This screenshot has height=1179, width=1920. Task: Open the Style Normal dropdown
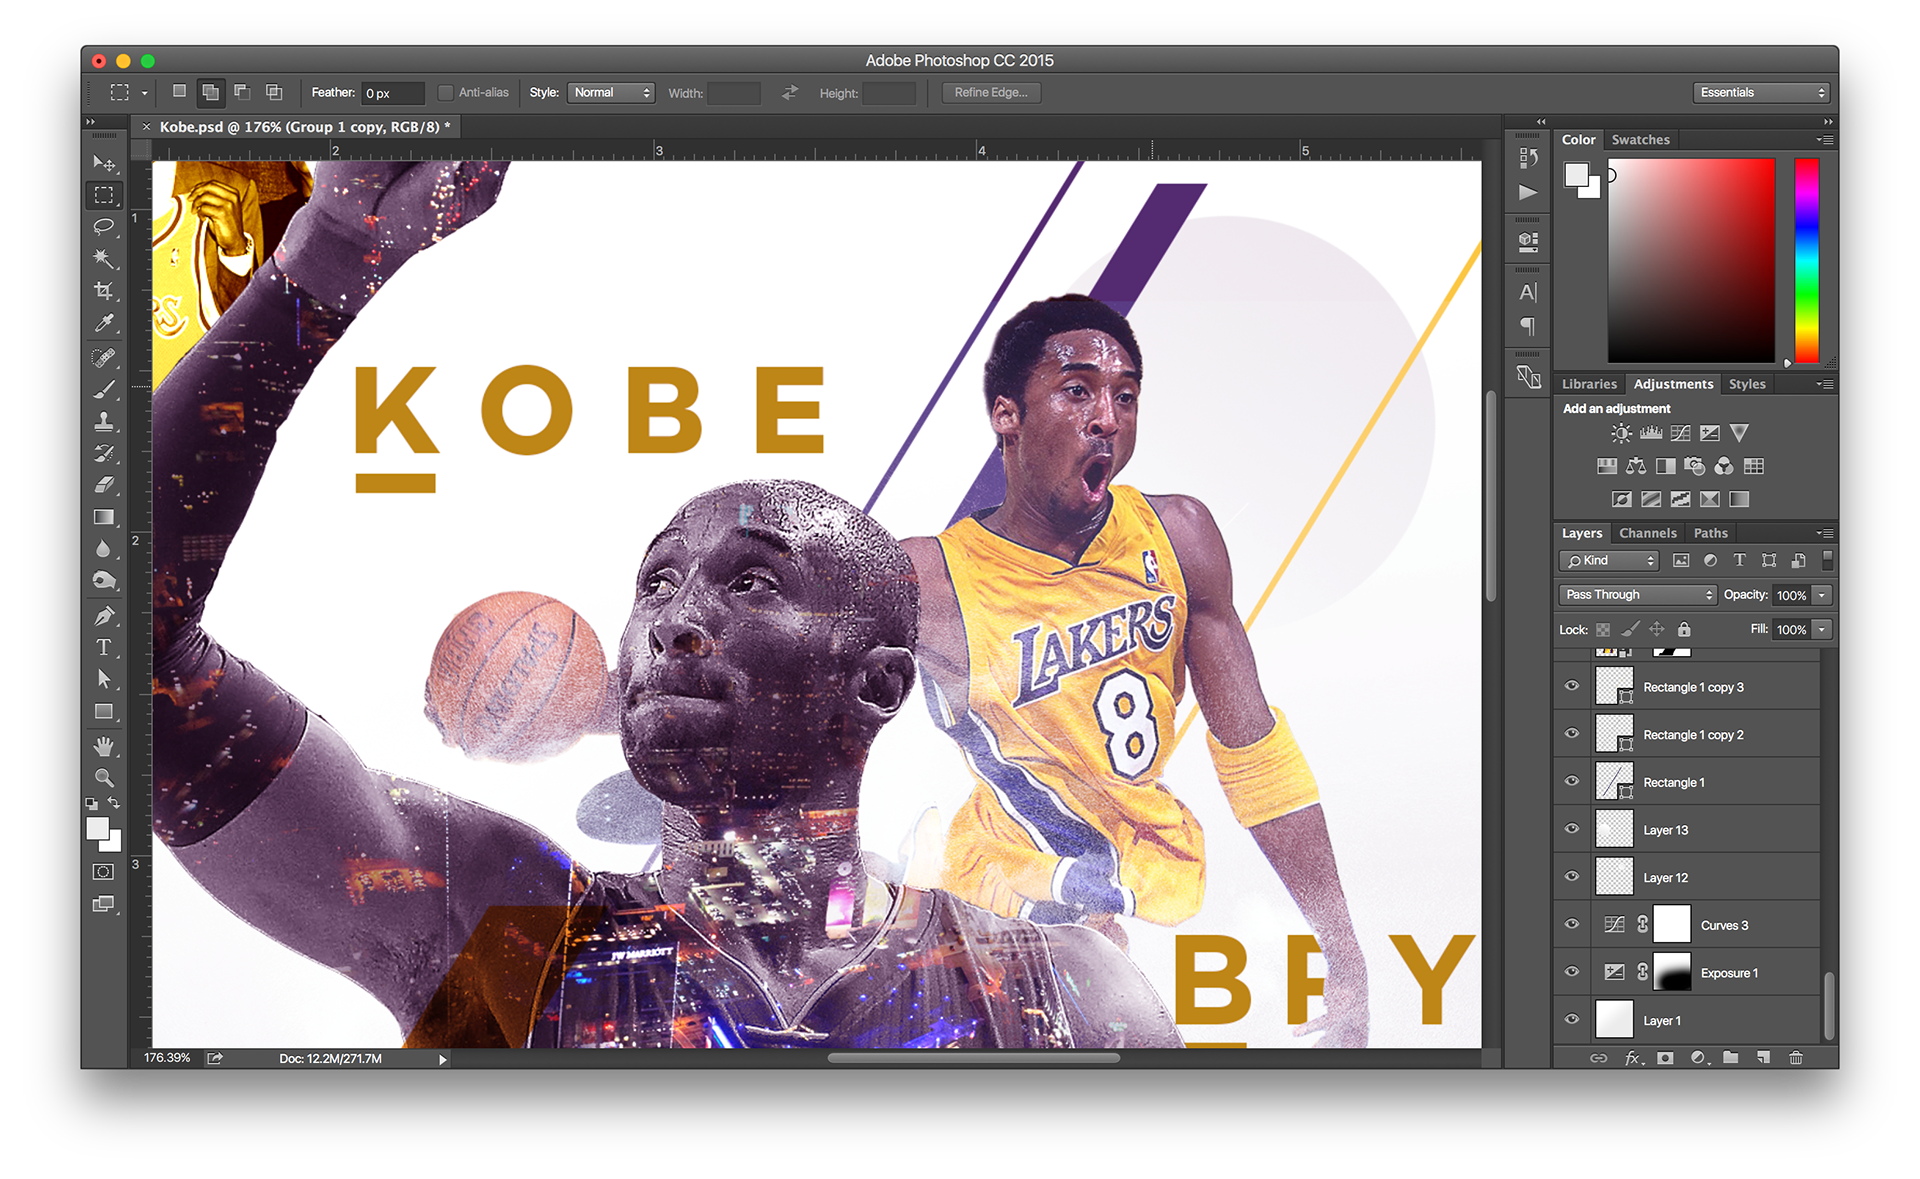click(611, 93)
